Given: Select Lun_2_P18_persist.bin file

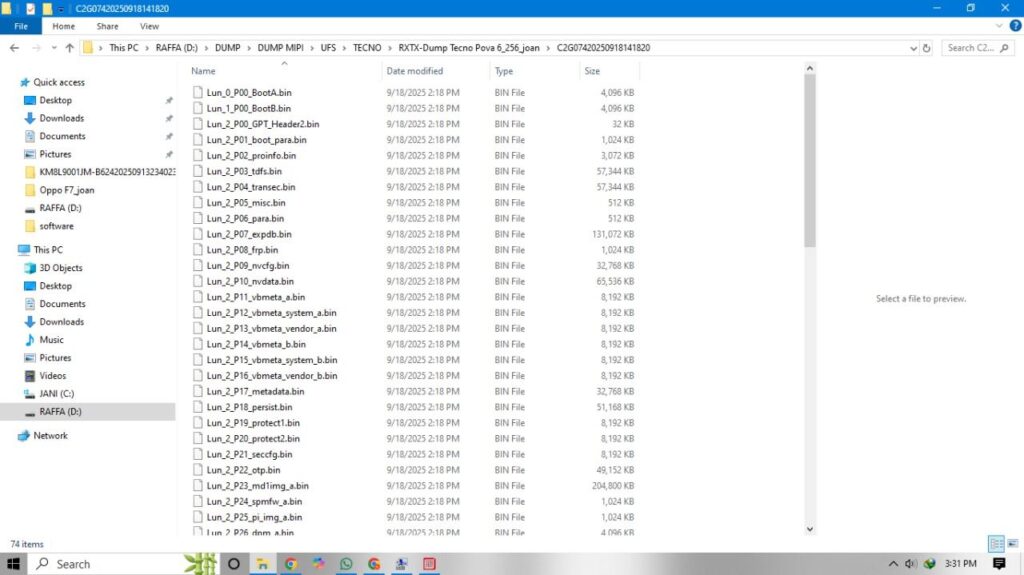Looking at the screenshot, I should 249,407.
